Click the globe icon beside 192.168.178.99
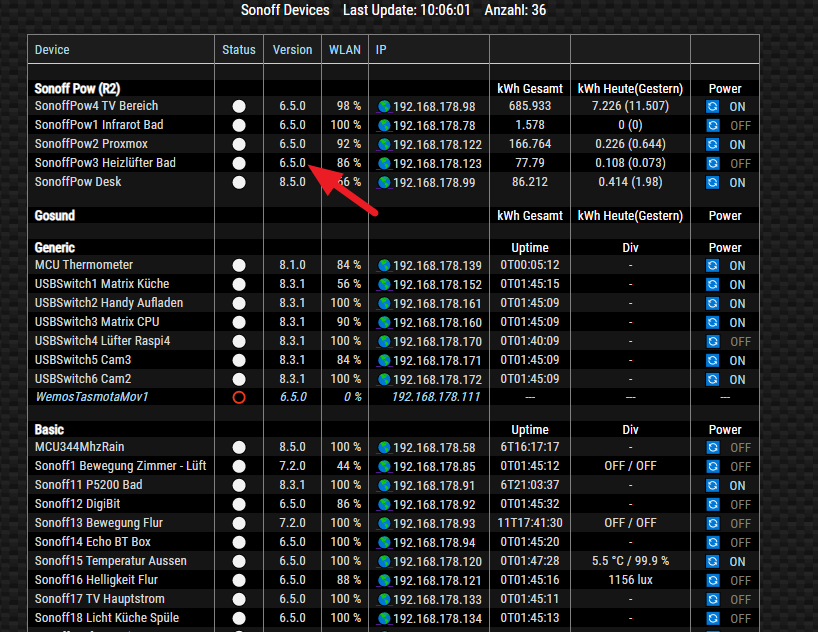This screenshot has width=818, height=632. [384, 183]
